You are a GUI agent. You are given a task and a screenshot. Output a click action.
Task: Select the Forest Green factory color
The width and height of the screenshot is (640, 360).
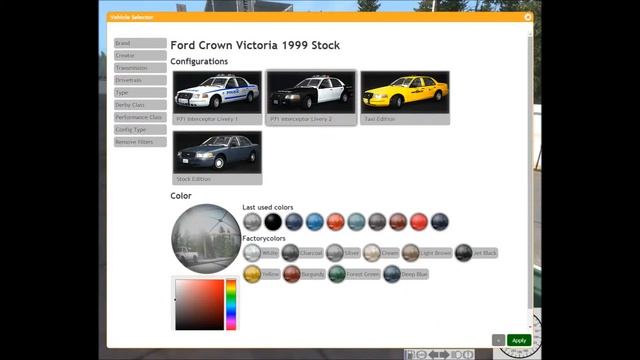[354, 274]
